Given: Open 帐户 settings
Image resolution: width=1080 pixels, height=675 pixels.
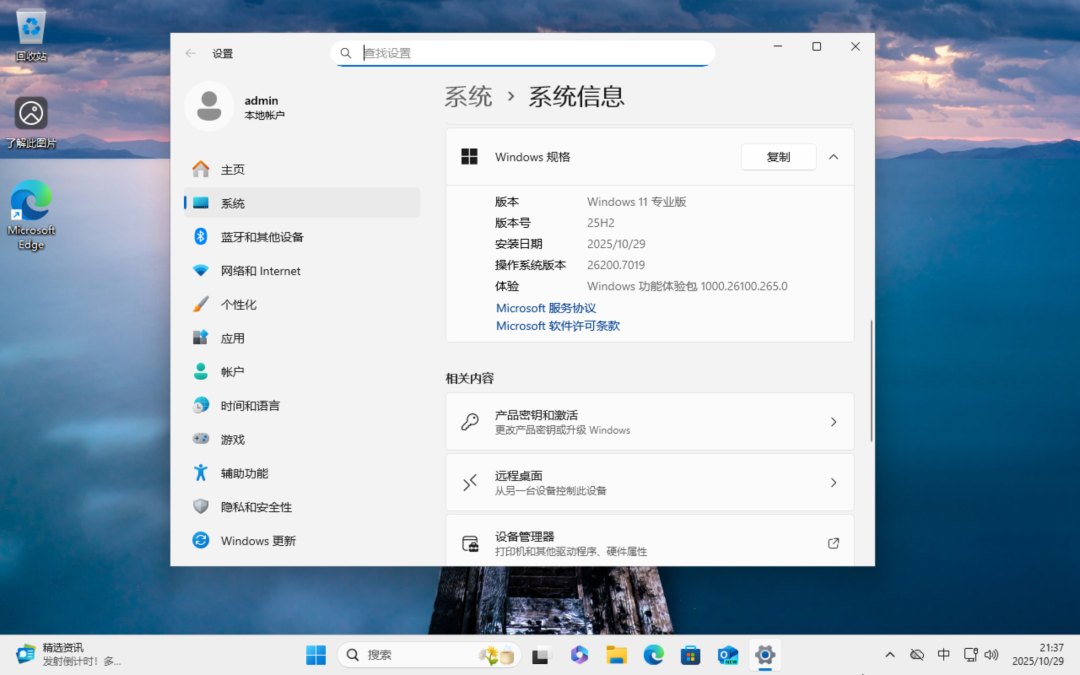Looking at the screenshot, I should coord(302,372).
